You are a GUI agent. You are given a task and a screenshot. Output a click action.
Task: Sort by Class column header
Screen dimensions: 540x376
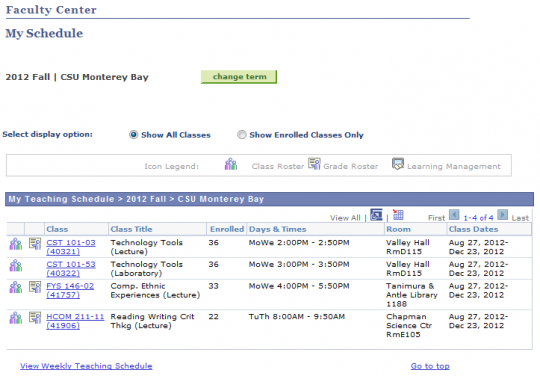(x=57, y=229)
